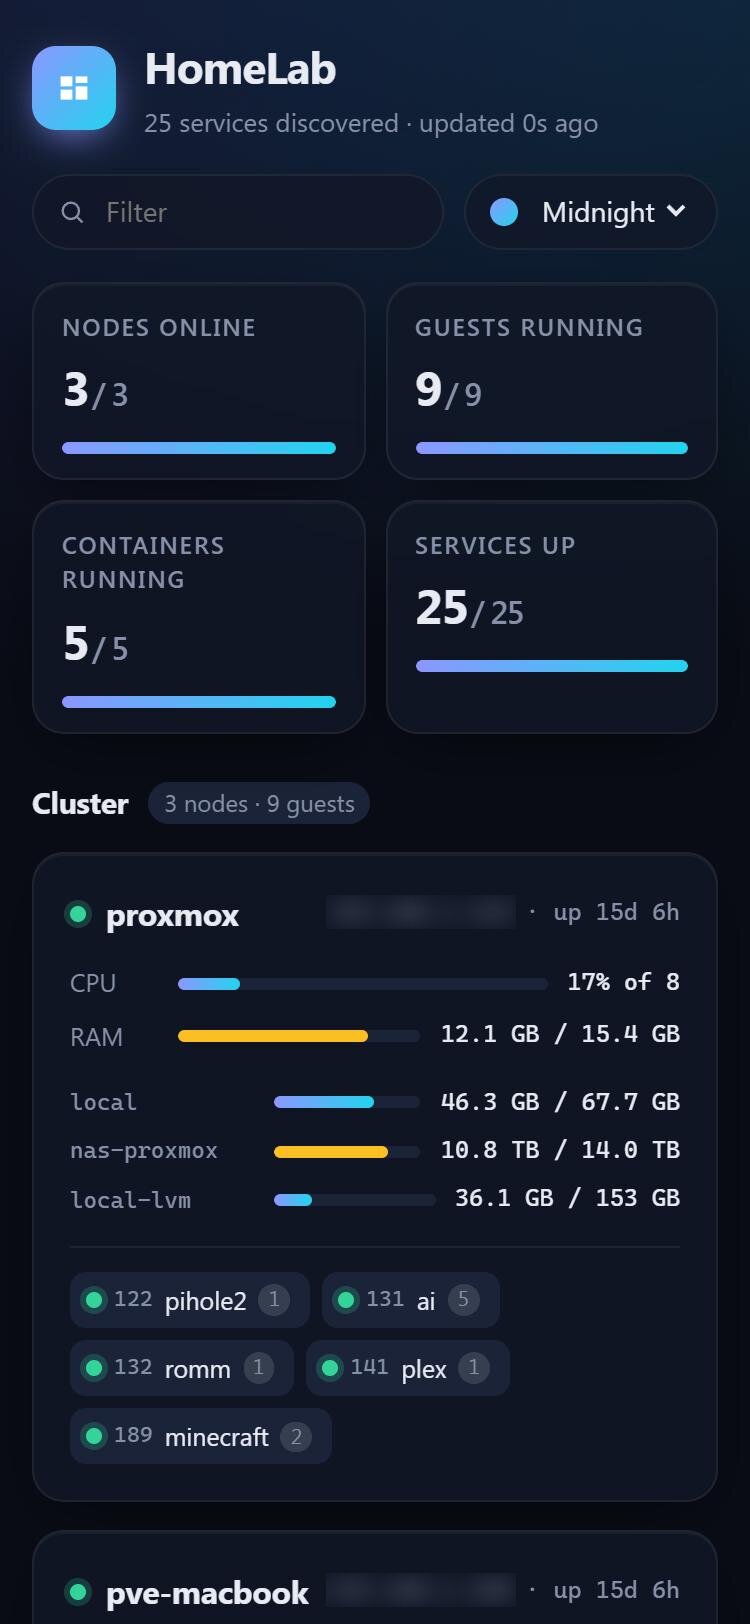The width and height of the screenshot is (750, 1624).
Task: Click the Services Up progress bar
Action: coord(552,666)
